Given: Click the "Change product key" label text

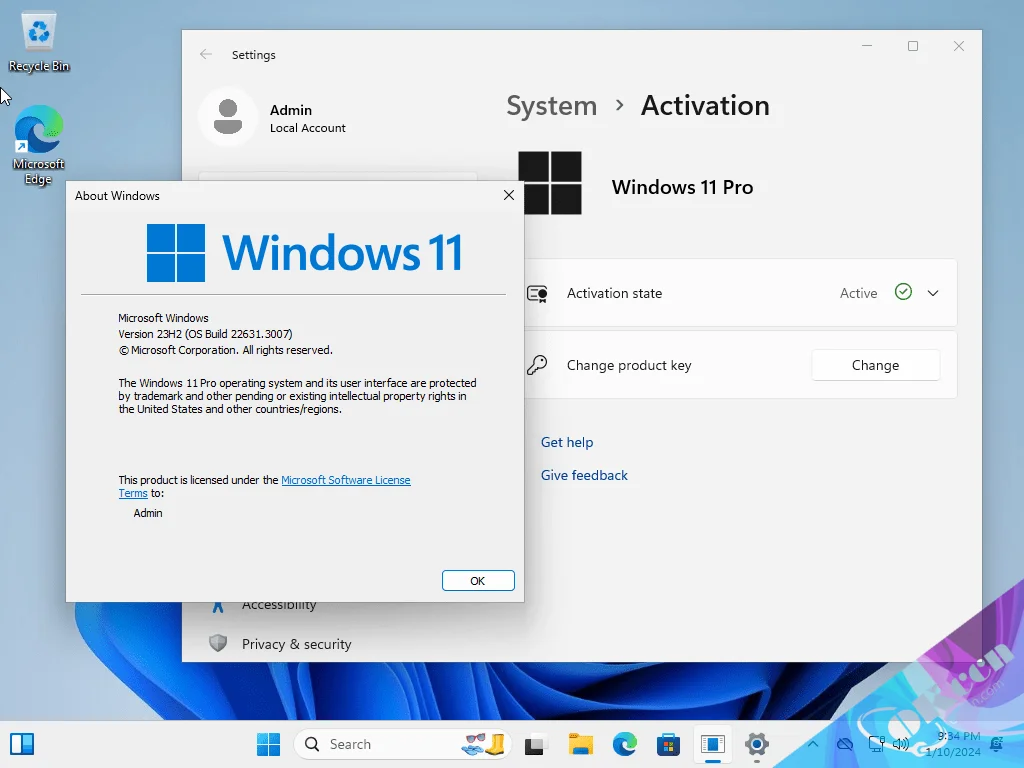Looking at the screenshot, I should [x=629, y=365].
